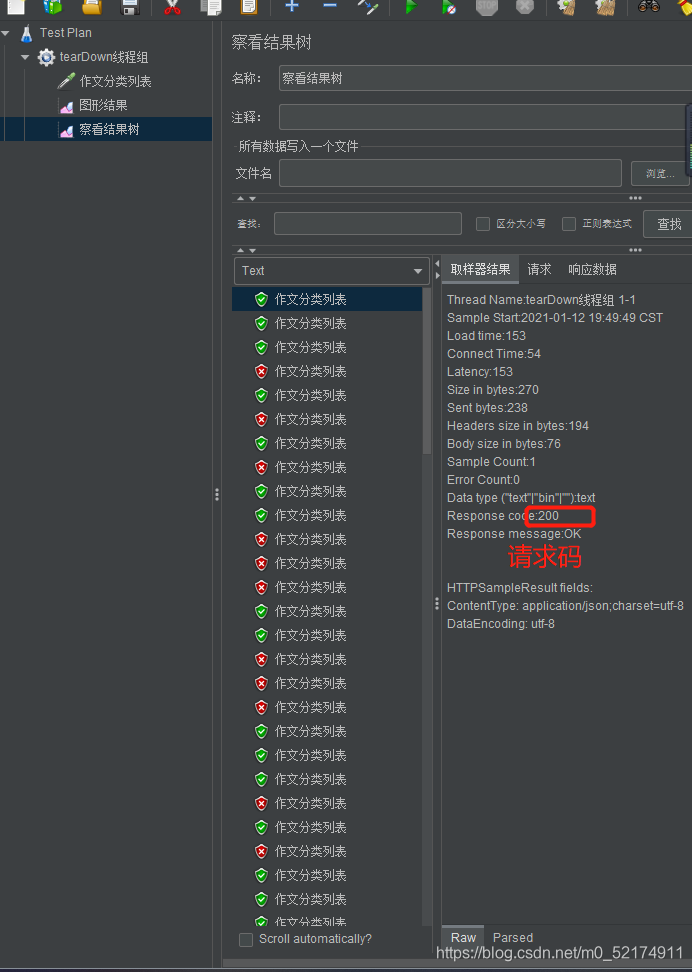This screenshot has height=972, width=692.
Task: Select the Parsed tab at bottom
Action: 513,937
